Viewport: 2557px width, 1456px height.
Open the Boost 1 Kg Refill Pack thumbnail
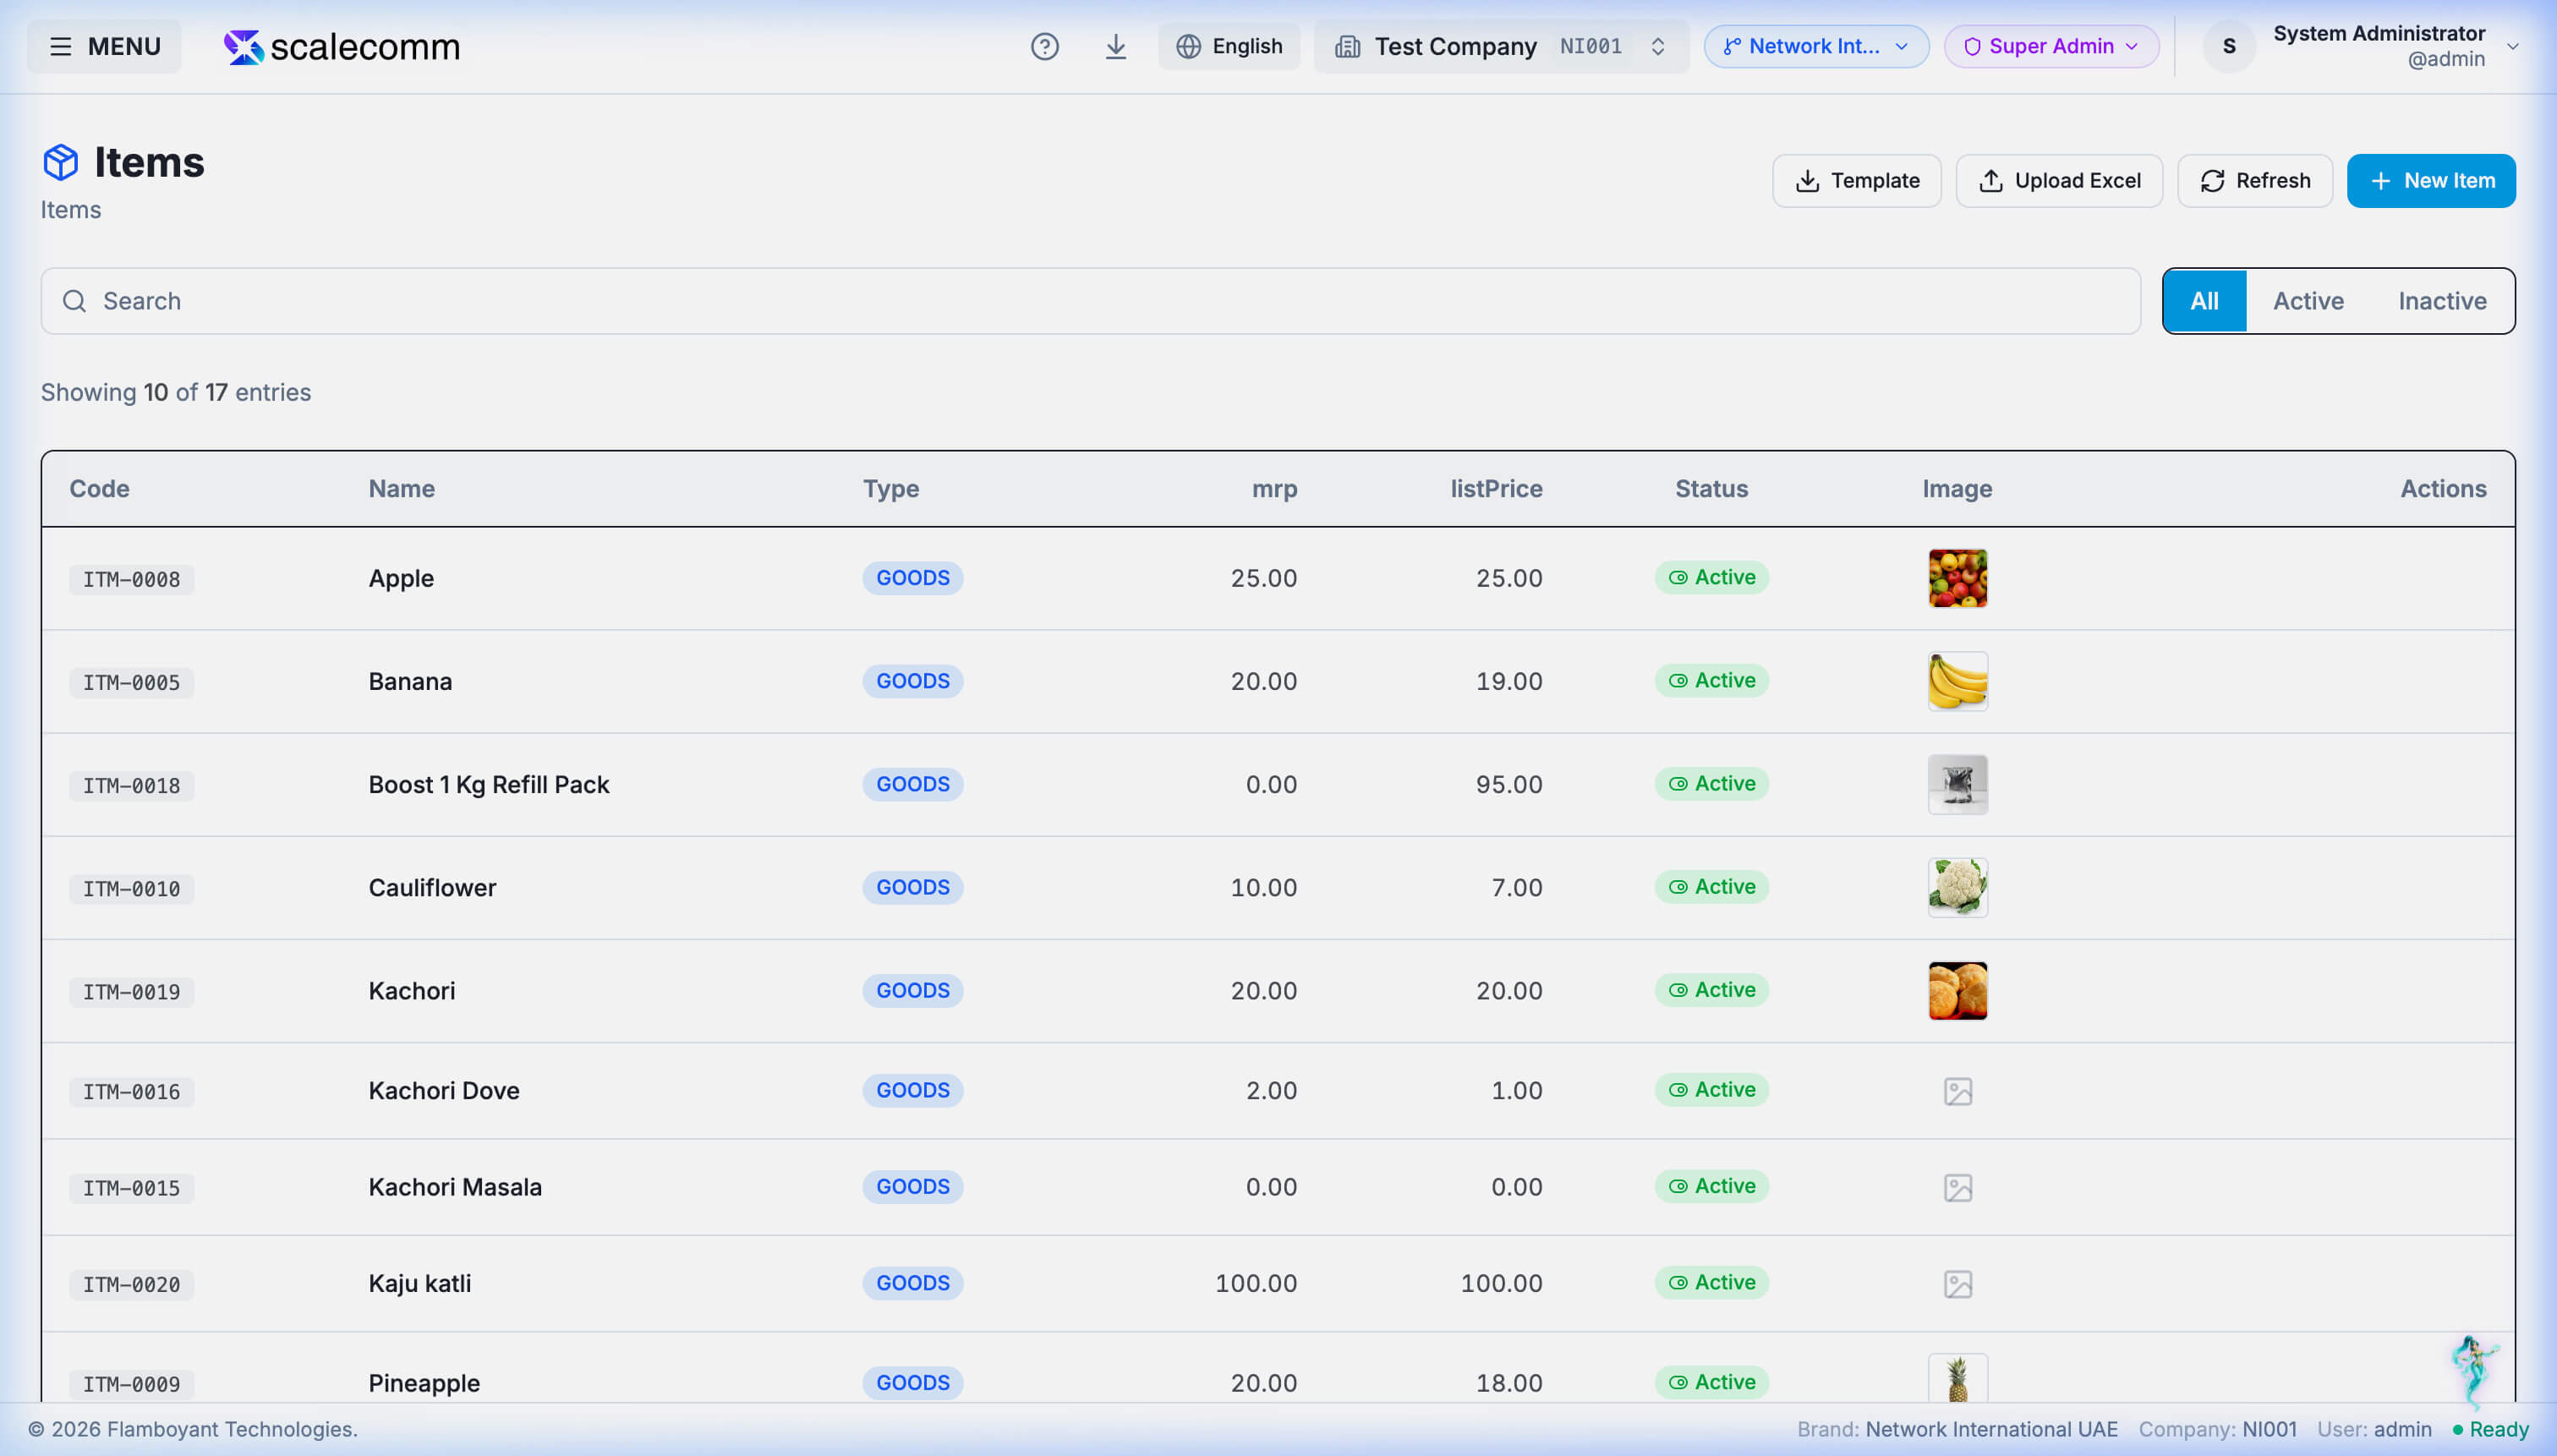click(1957, 784)
